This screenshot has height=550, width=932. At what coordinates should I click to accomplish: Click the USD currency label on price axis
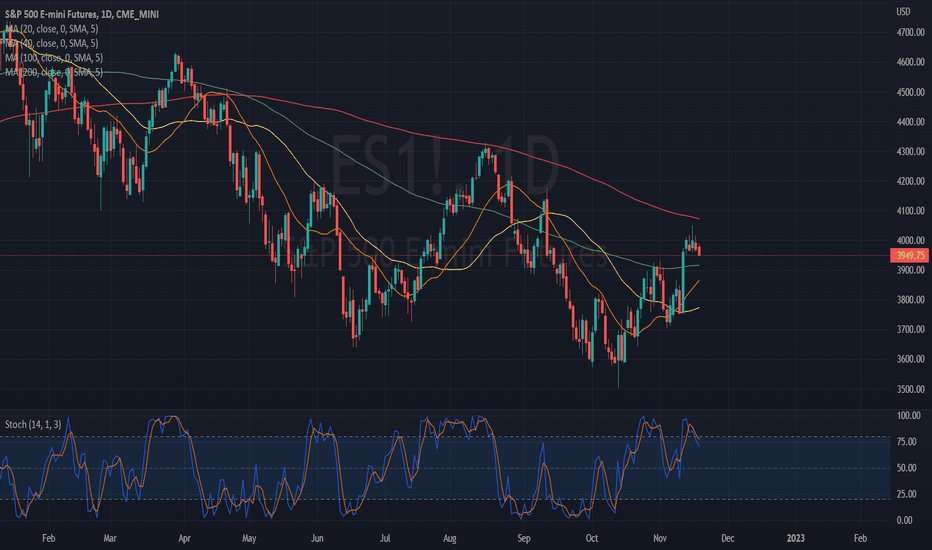903,11
